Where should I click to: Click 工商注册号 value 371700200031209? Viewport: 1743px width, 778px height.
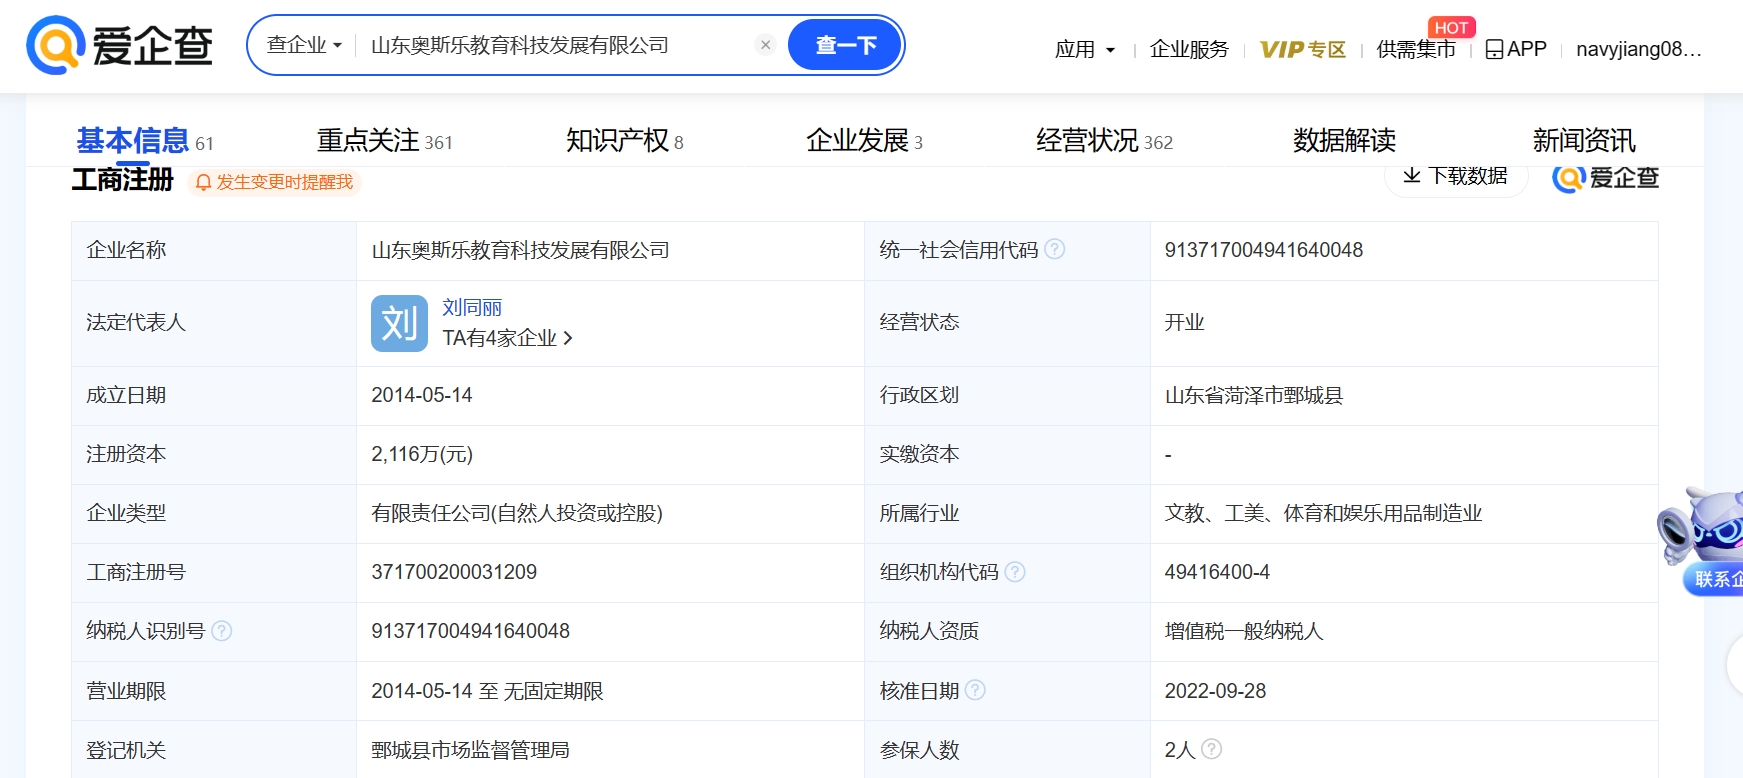click(x=454, y=572)
